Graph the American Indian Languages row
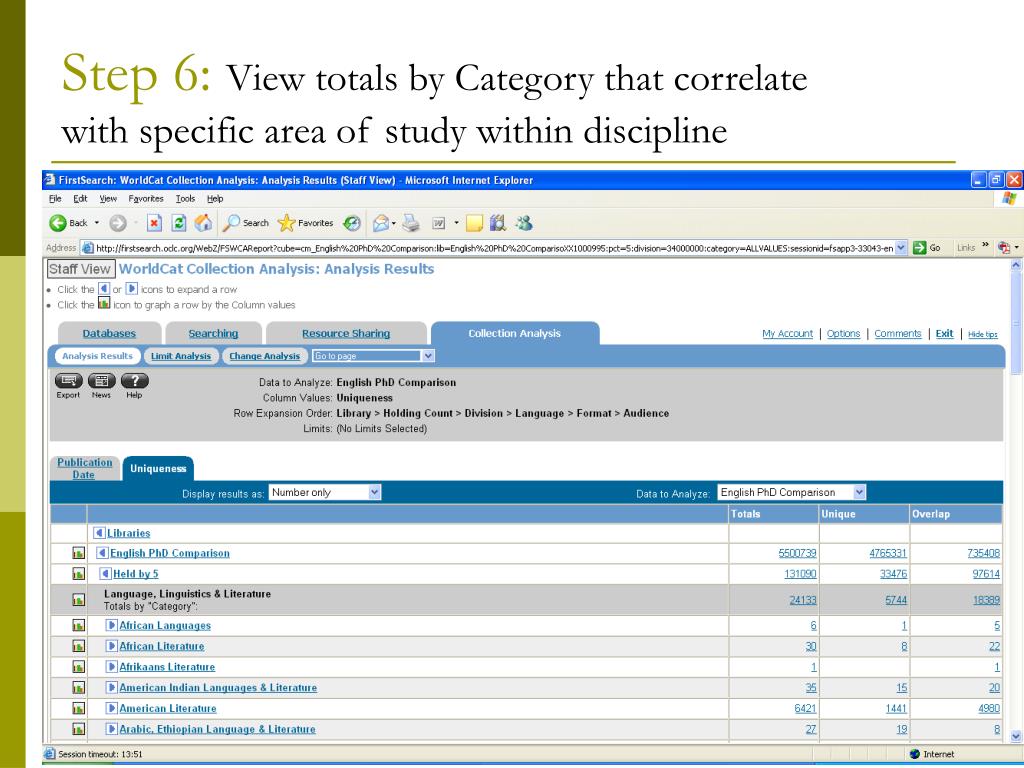 click(78, 688)
